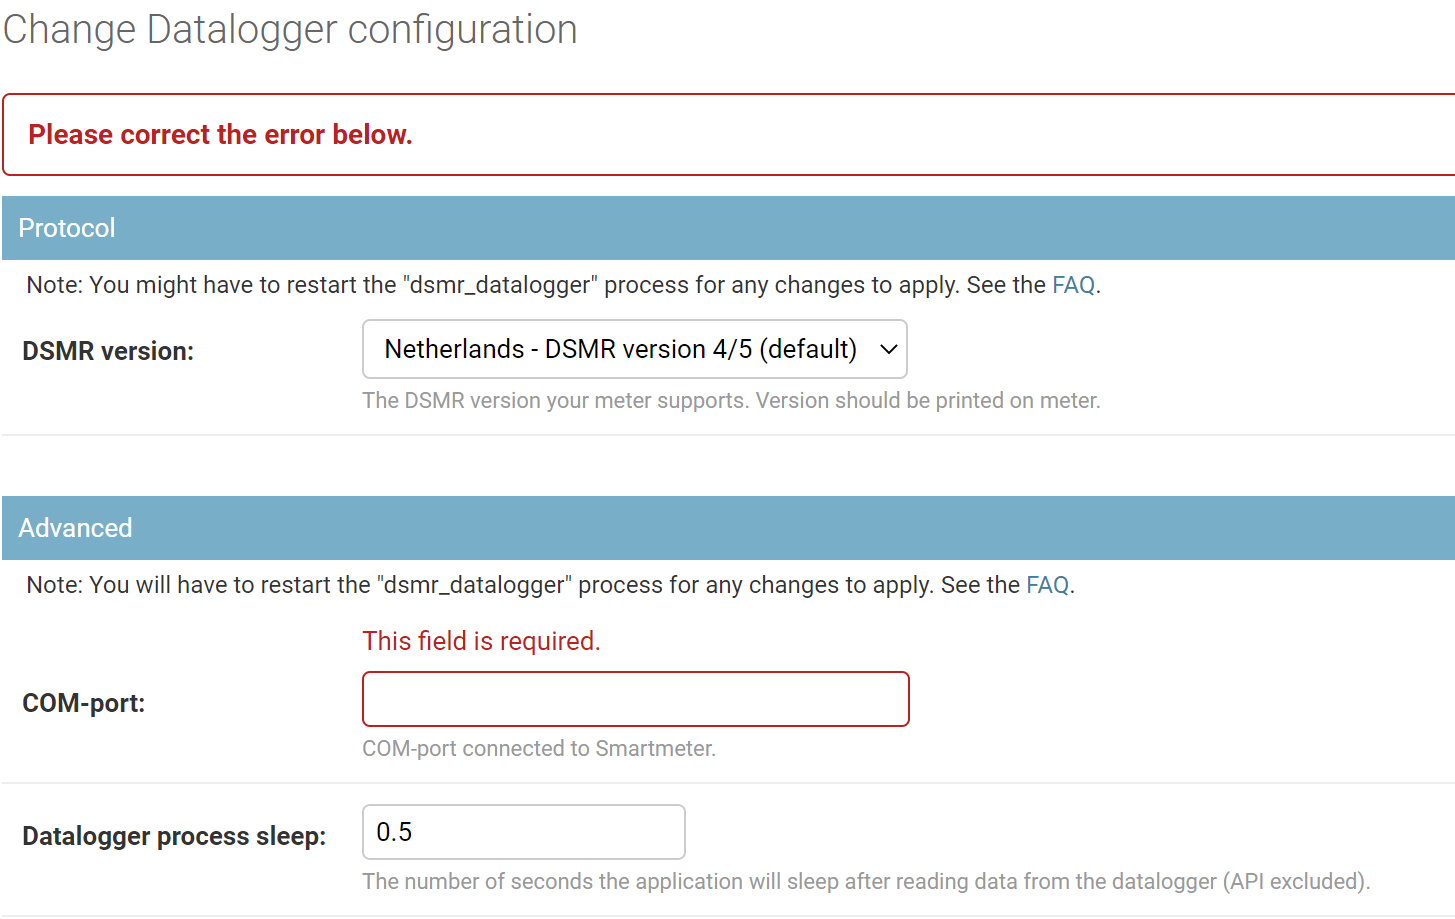Click the 'This field is required' error message
The image size is (1455, 919).
(481, 641)
